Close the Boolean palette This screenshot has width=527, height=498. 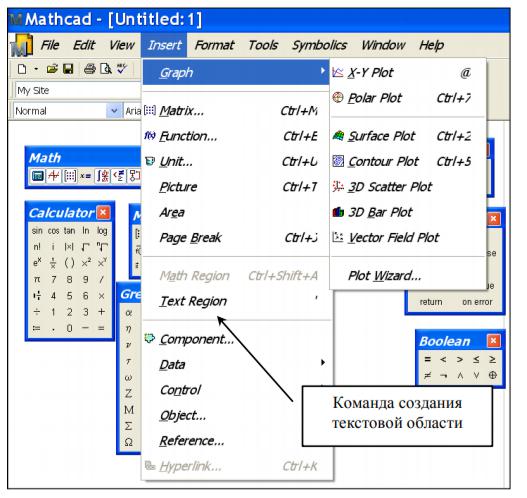pos(493,341)
